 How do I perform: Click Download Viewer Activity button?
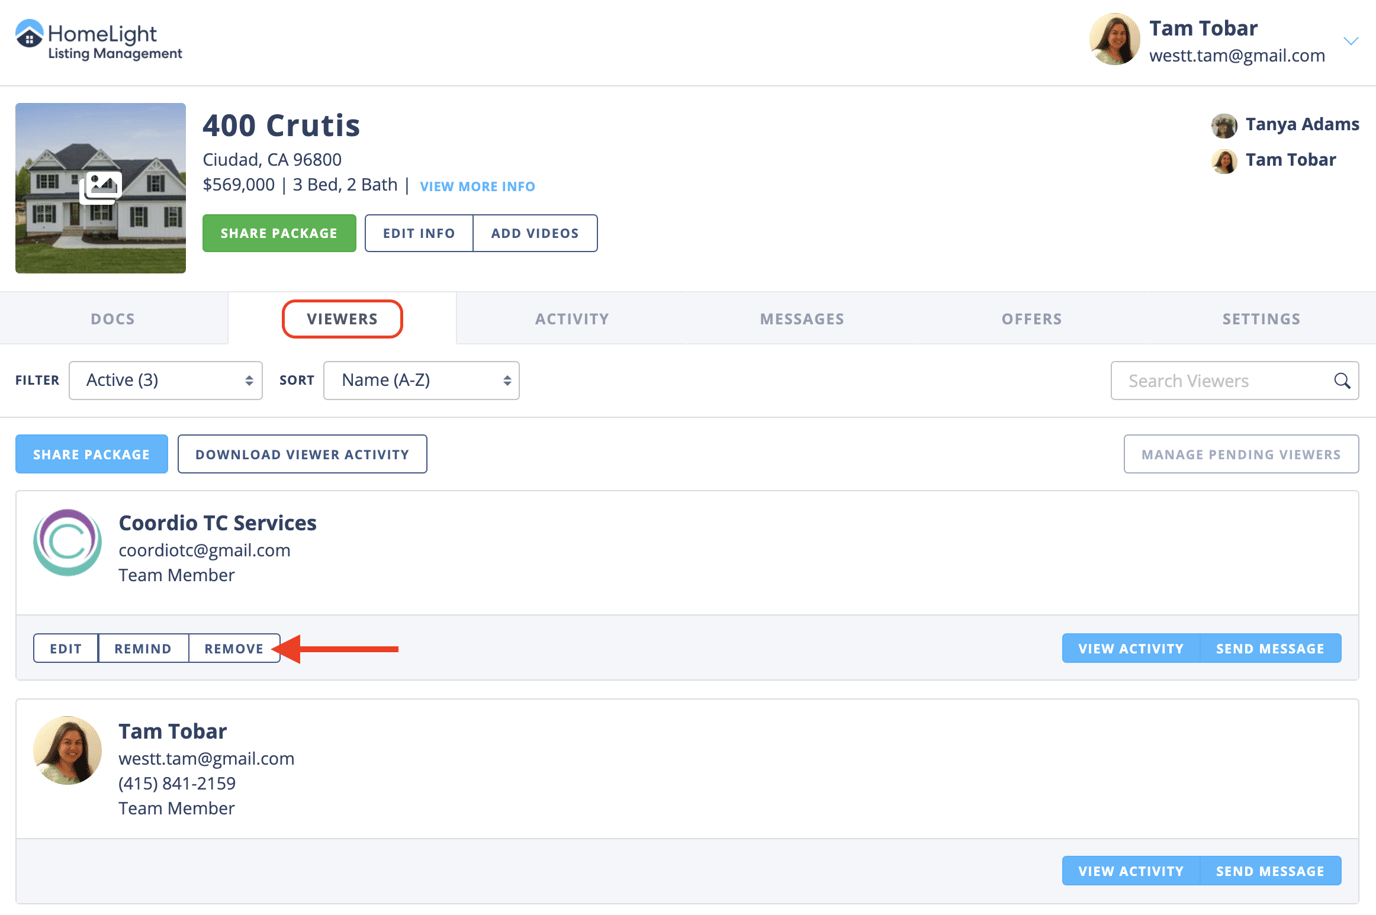pyautogui.click(x=302, y=454)
